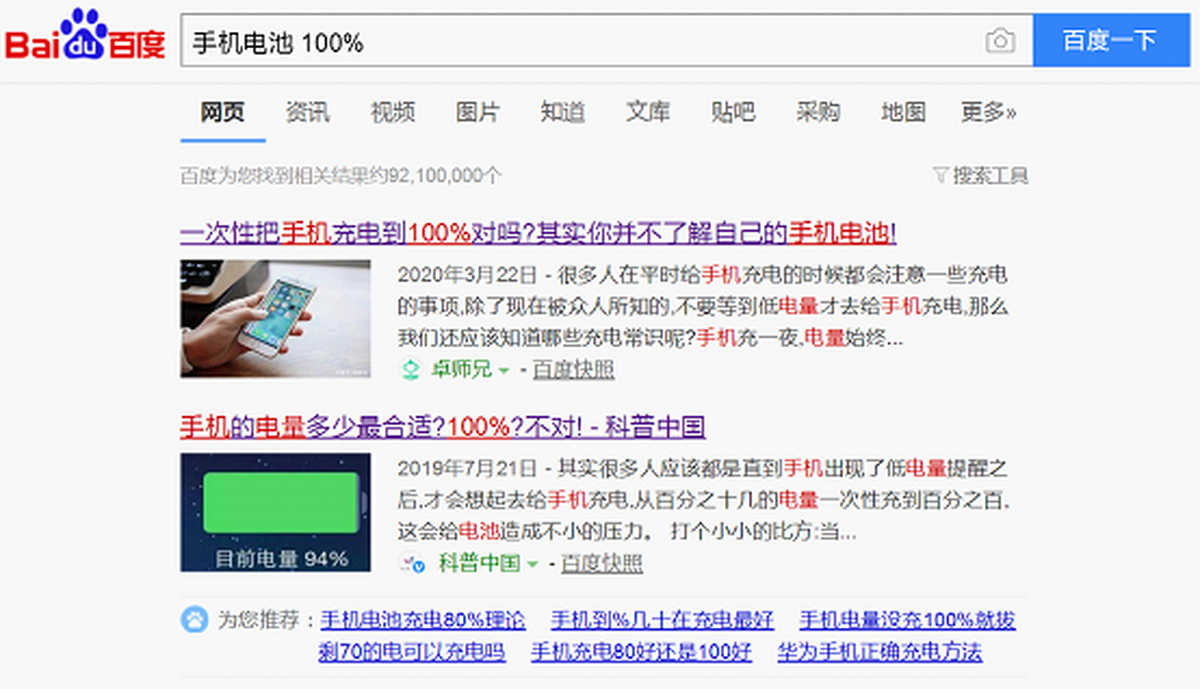Open the 更多» tab menu

(988, 113)
